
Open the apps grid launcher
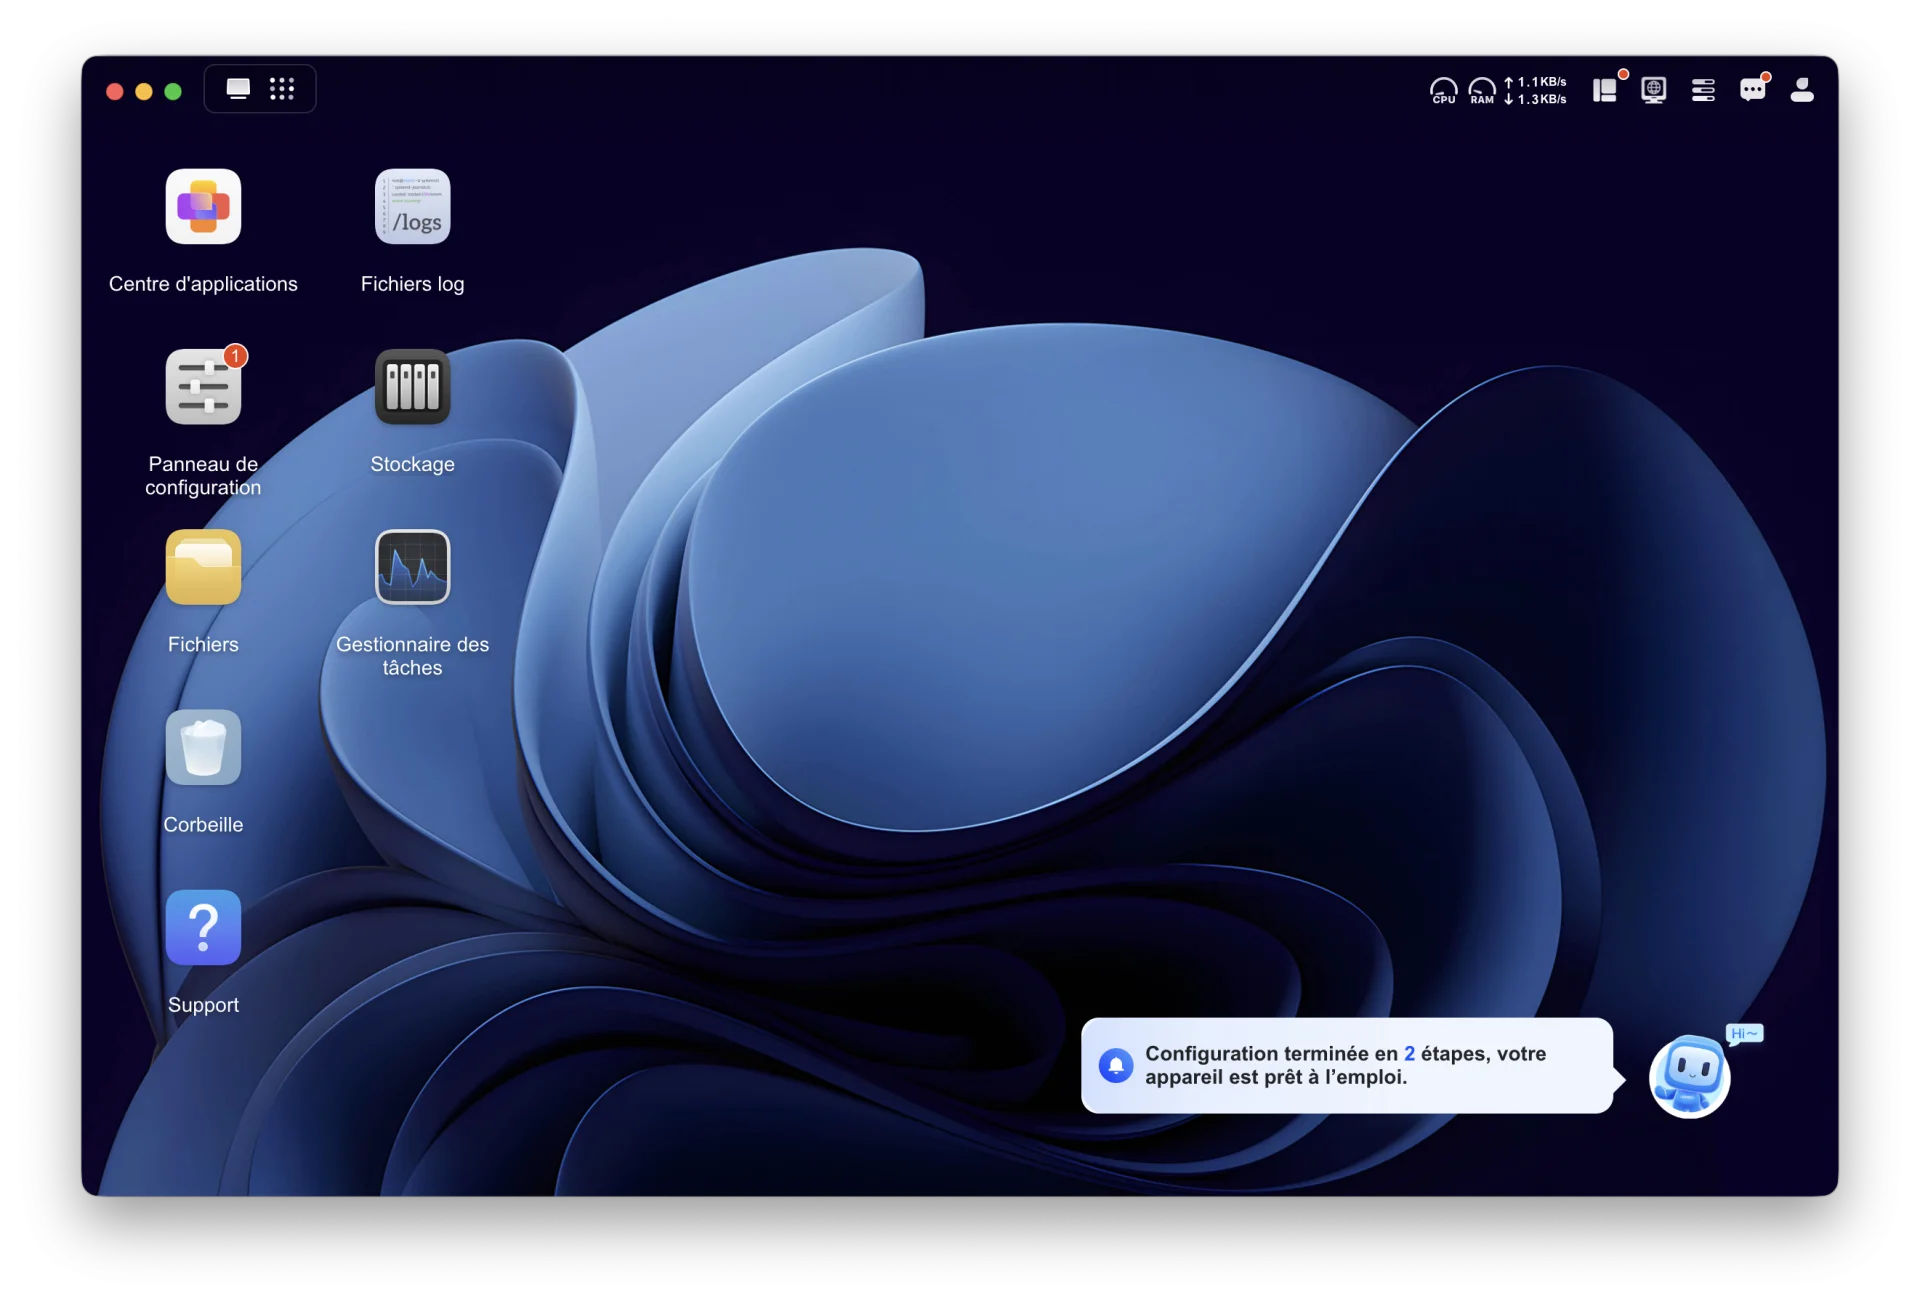point(282,89)
